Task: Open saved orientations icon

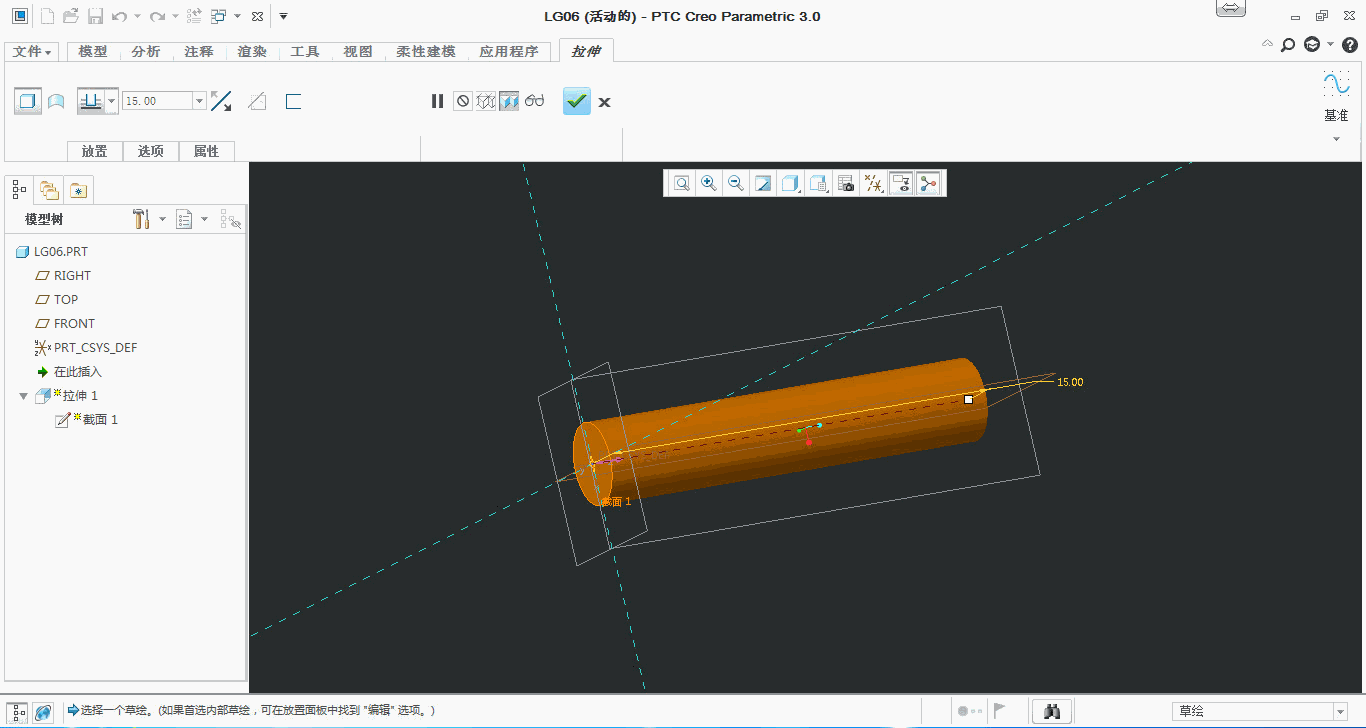Action: [819, 183]
